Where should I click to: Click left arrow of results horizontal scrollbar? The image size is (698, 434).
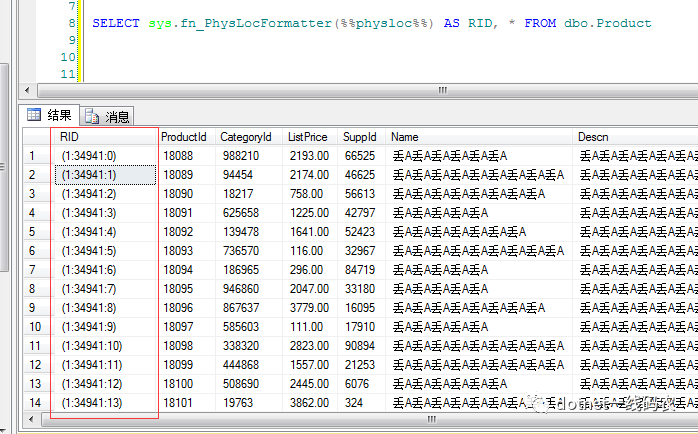tap(31, 419)
